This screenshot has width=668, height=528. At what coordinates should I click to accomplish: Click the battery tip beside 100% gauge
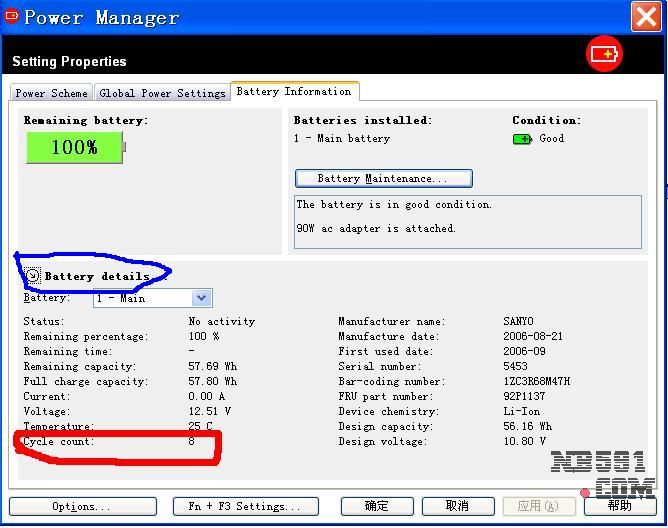coord(125,148)
